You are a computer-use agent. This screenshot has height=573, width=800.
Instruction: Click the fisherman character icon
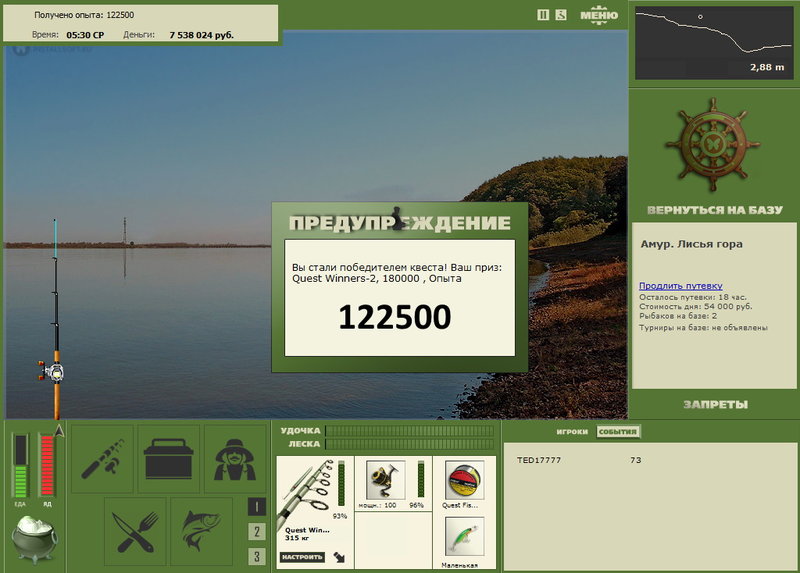pyautogui.click(x=234, y=458)
